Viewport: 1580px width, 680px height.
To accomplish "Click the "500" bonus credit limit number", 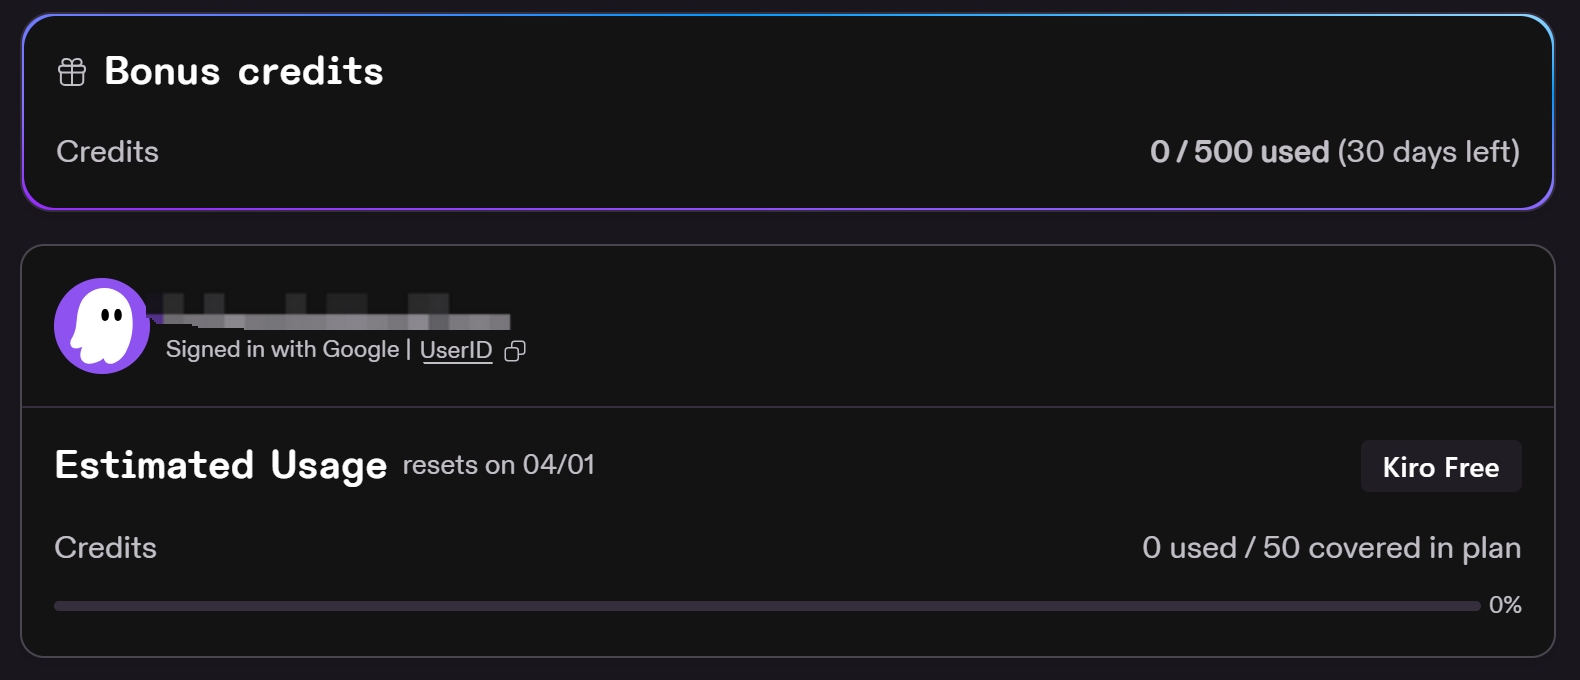I will [x=1223, y=152].
